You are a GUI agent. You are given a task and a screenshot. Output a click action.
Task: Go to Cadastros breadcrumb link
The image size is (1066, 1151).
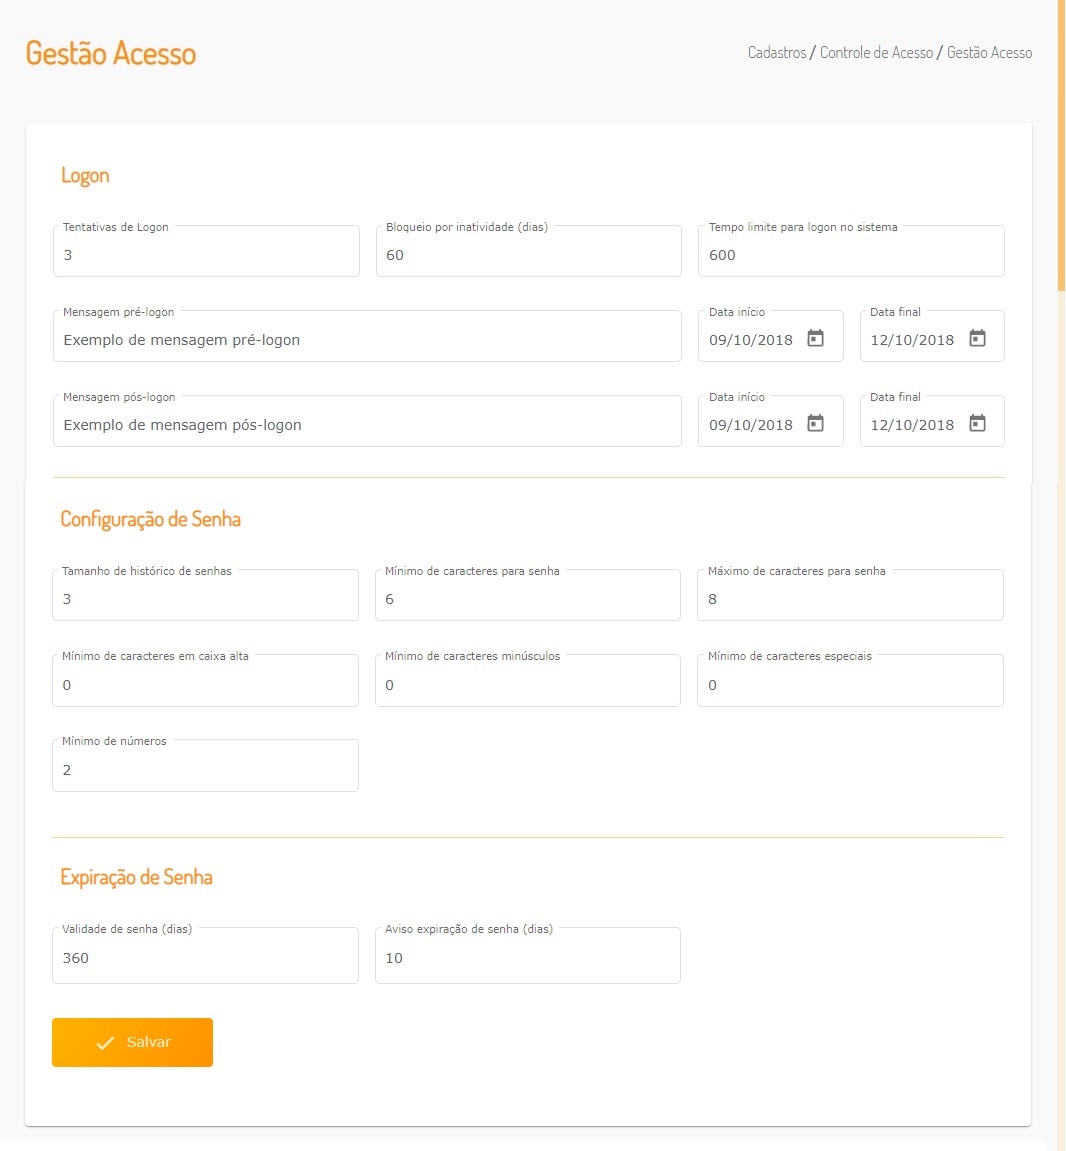[x=777, y=53]
